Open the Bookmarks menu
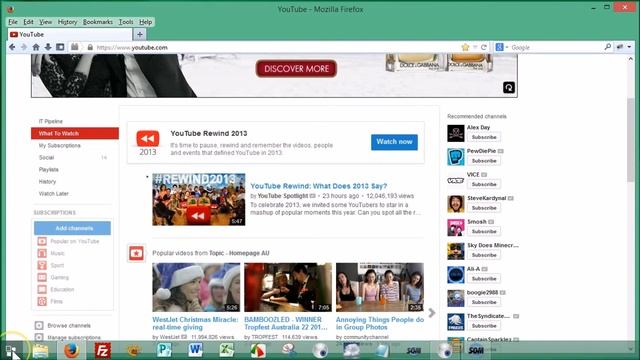Viewport: 640px width, 360px height. pos(98,22)
